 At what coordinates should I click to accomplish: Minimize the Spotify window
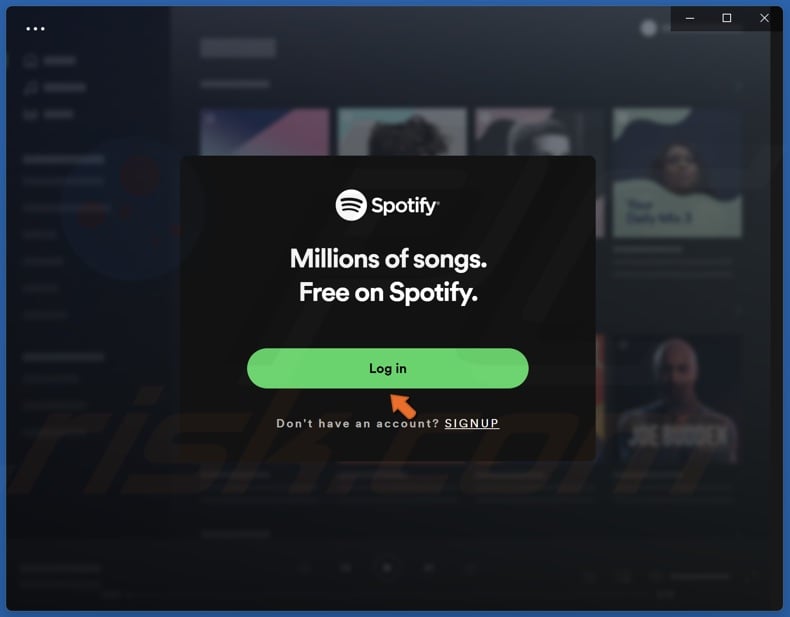pos(690,18)
